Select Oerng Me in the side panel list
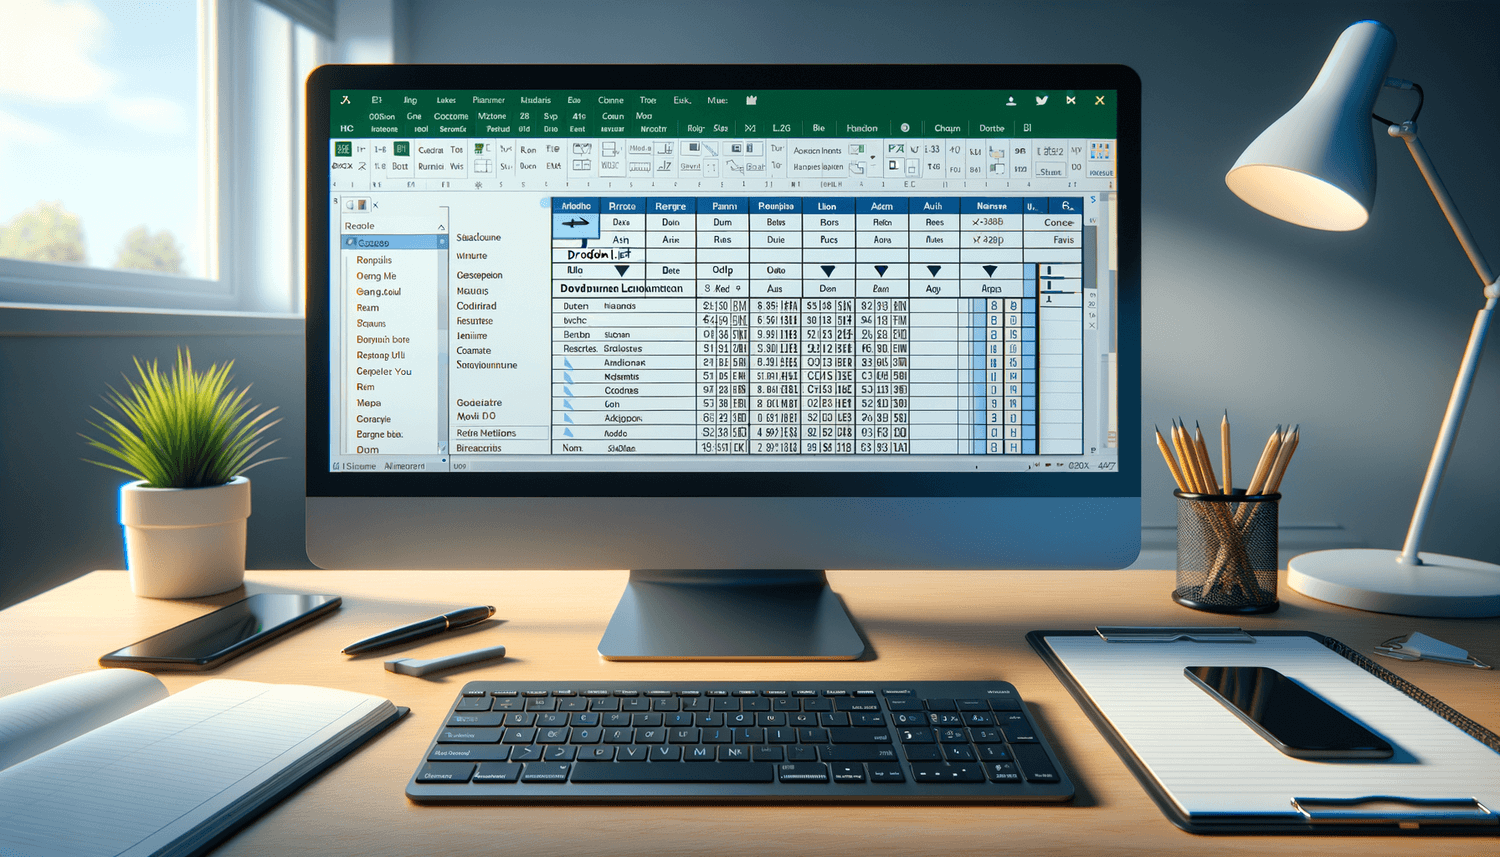Screen dimensions: 1500x857 pyautogui.click(x=376, y=276)
